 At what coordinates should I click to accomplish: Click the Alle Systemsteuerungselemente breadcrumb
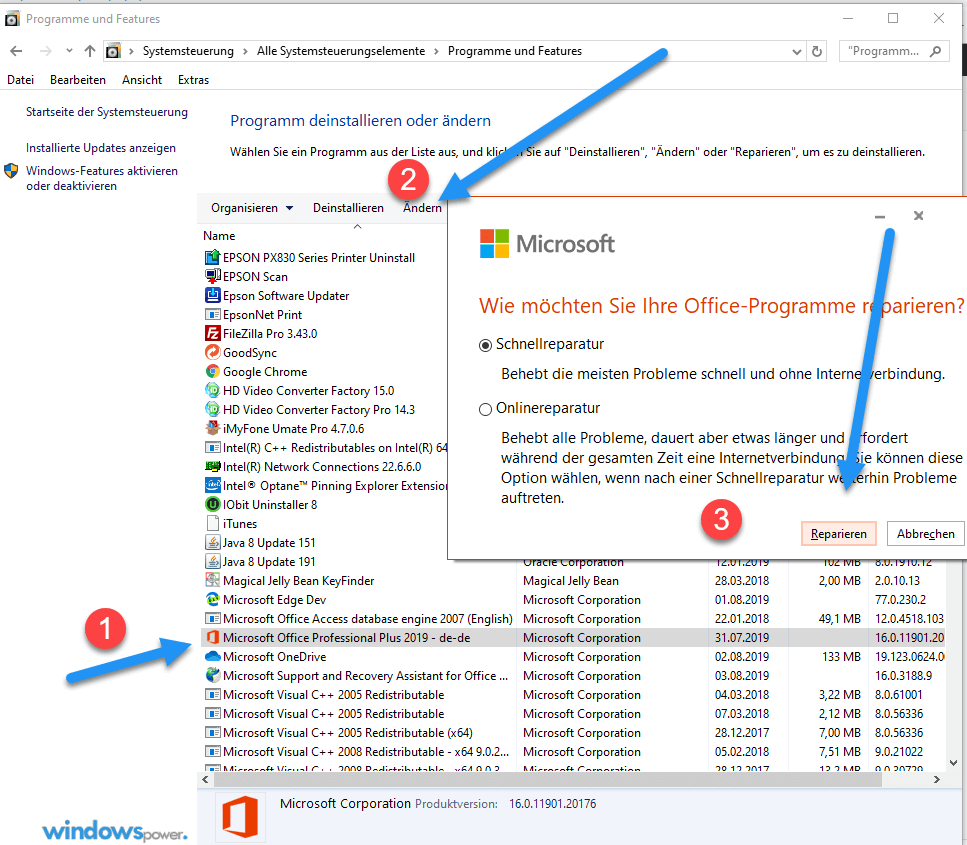click(341, 51)
